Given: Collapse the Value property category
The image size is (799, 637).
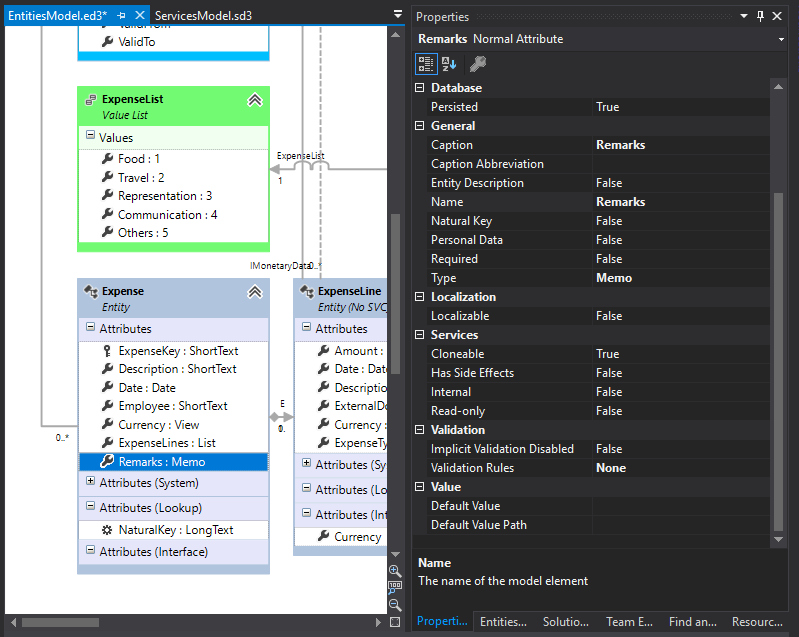Looking at the screenshot, I should (x=419, y=487).
